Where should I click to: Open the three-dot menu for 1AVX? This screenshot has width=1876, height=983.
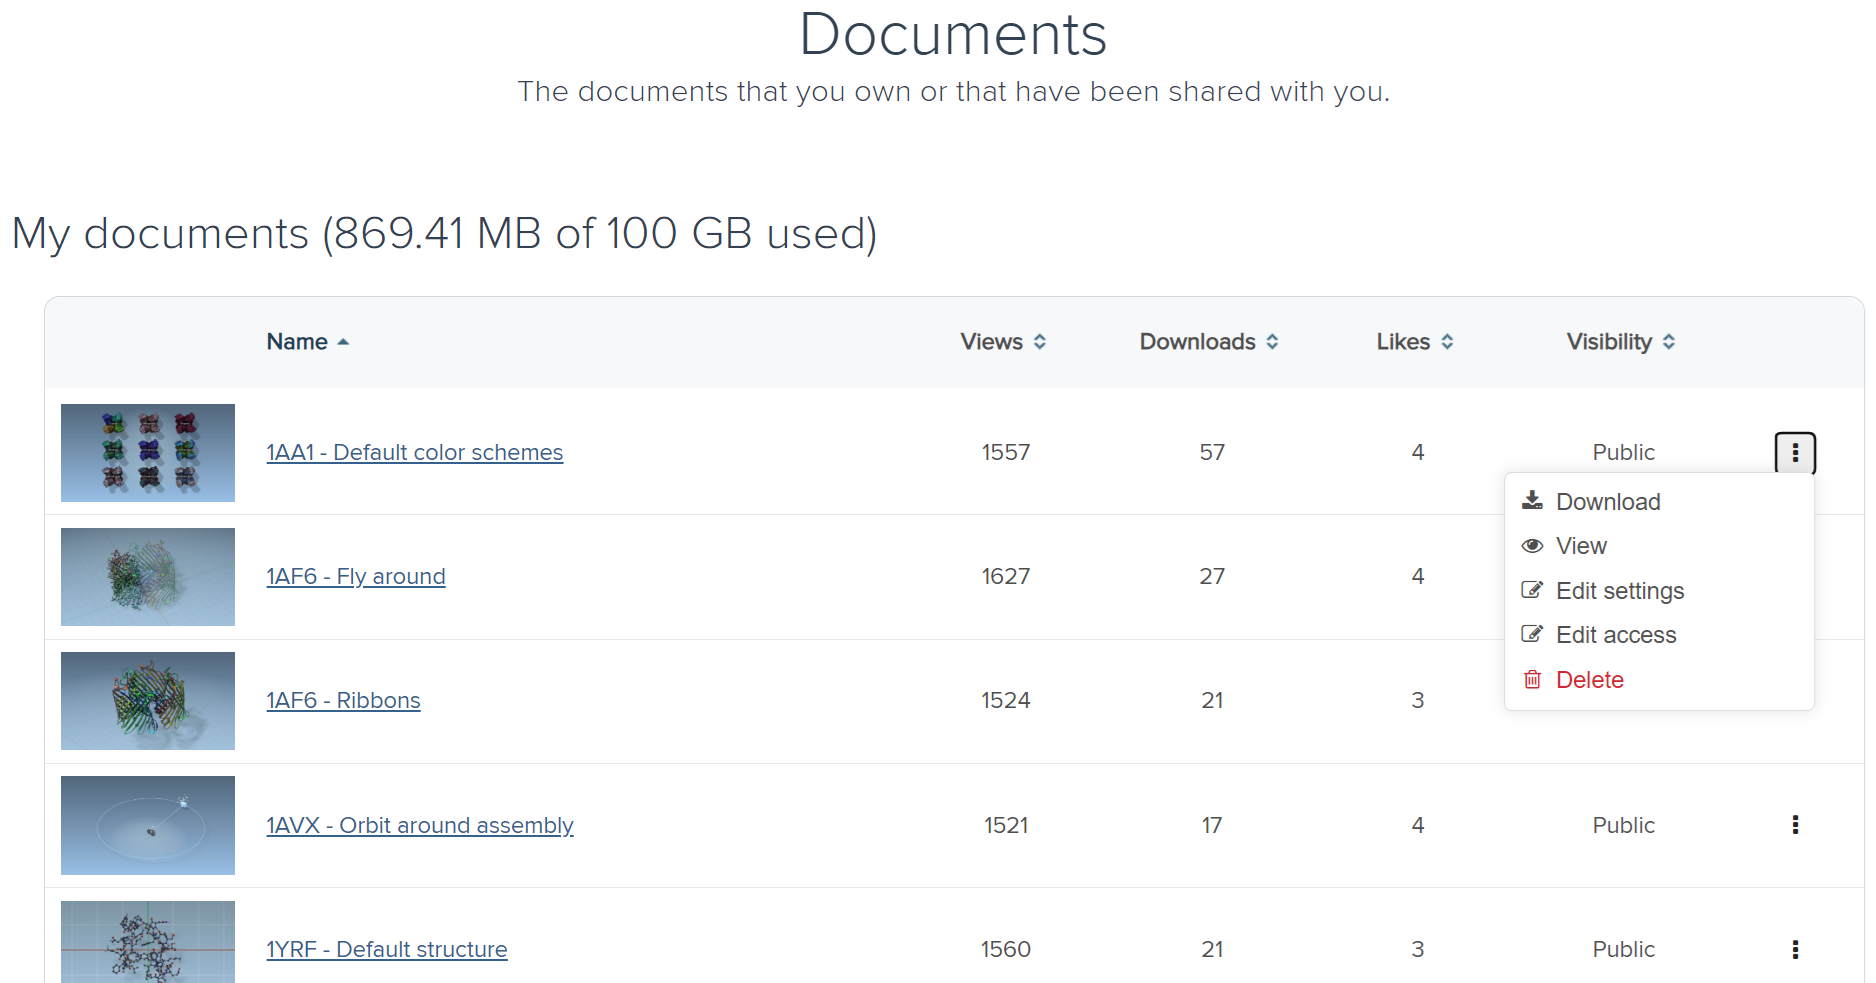[1795, 825]
